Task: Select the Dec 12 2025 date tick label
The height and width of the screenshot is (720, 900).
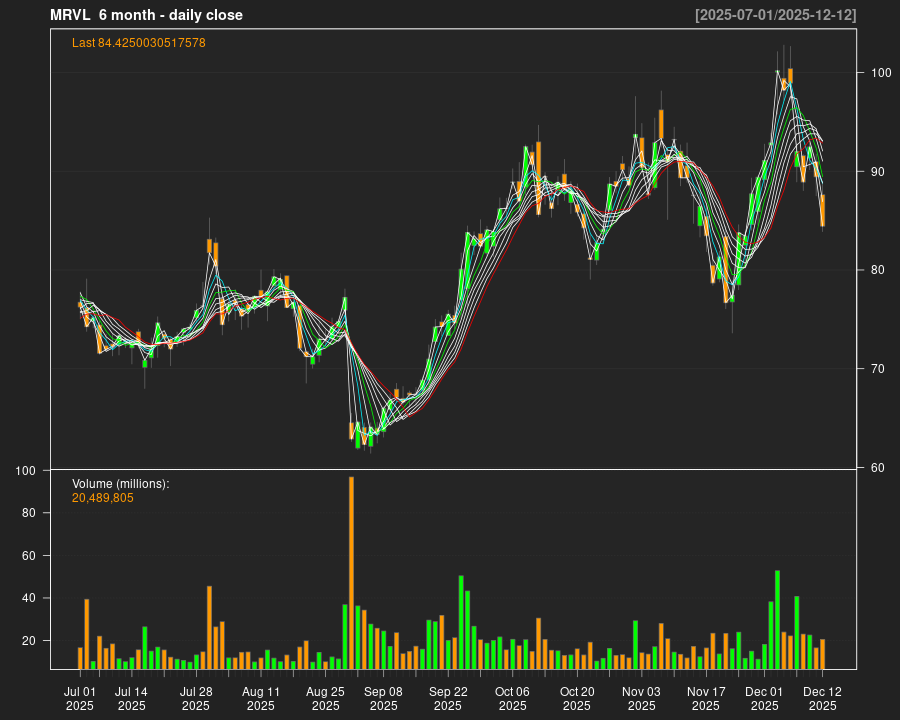Action: coord(822,698)
